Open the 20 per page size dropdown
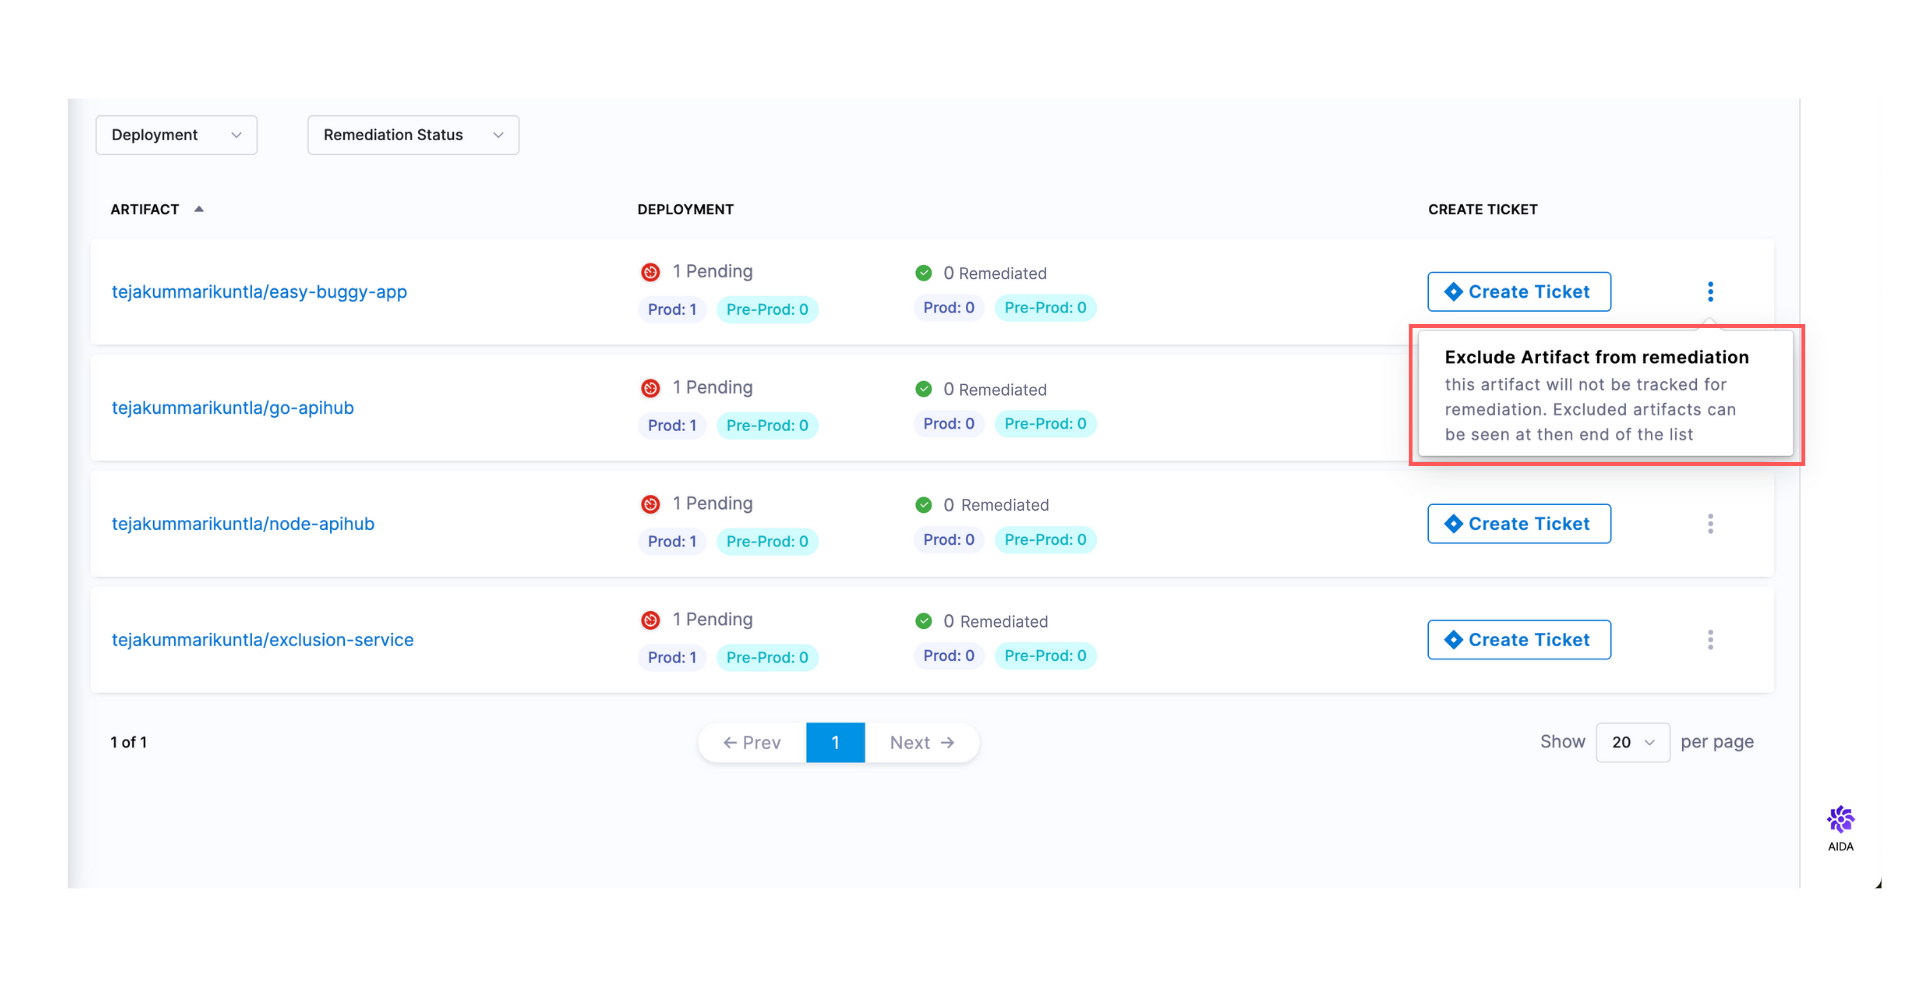The height and width of the screenshot is (985, 1913). 1631,742
